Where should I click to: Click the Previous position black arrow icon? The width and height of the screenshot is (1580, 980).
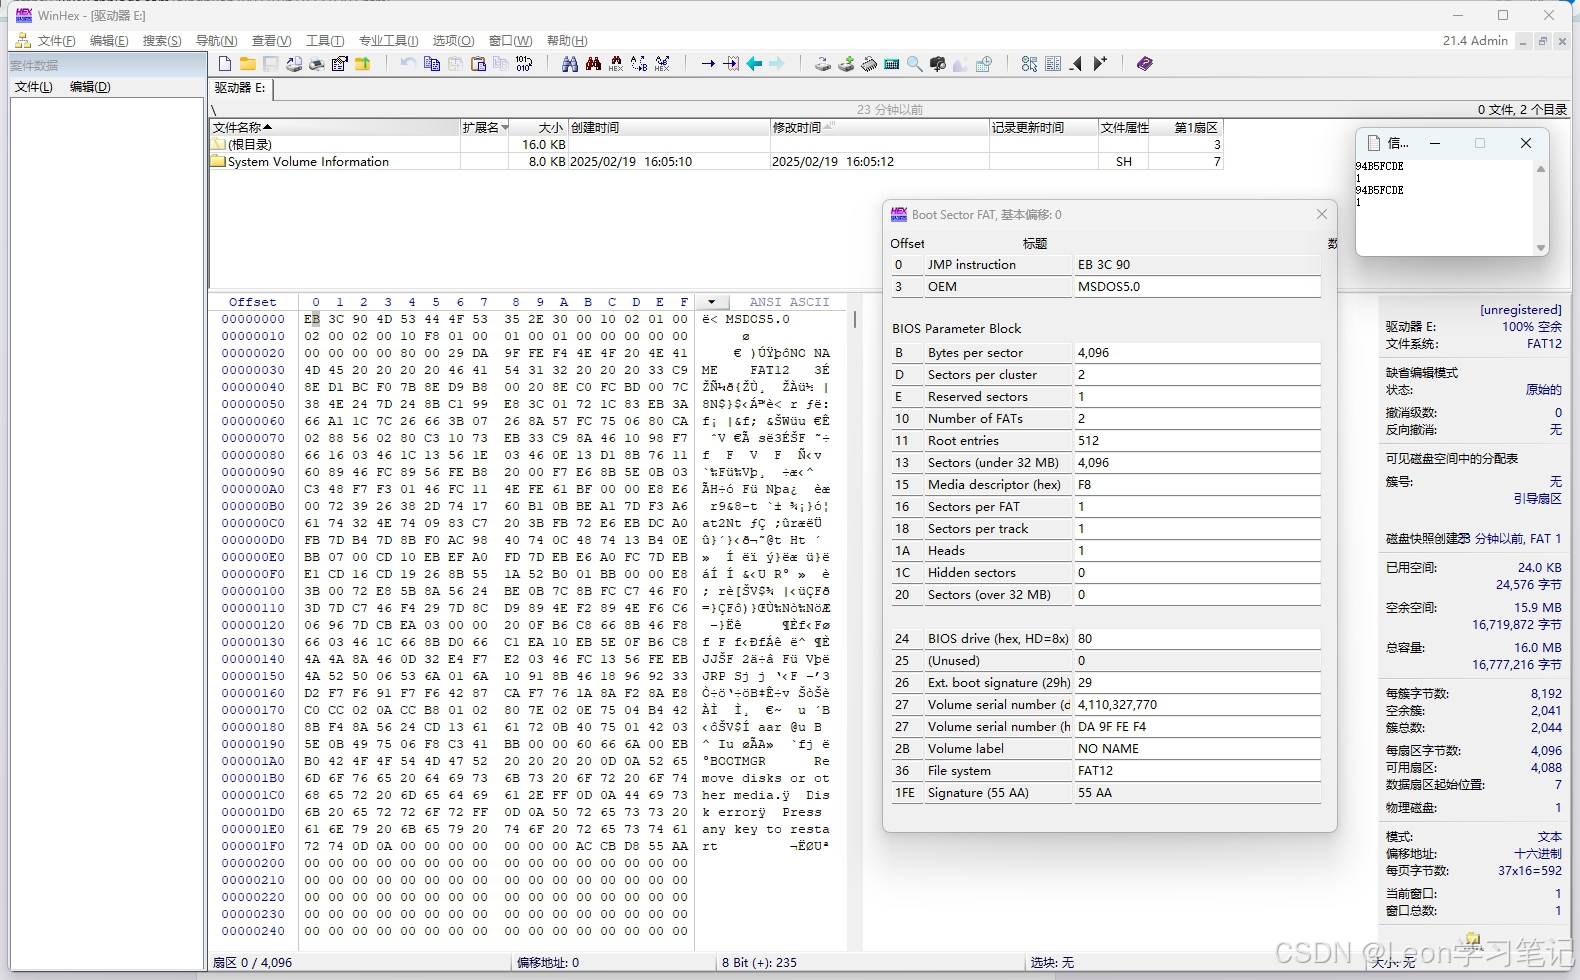pyautogui.click(x=1076, y=64)
